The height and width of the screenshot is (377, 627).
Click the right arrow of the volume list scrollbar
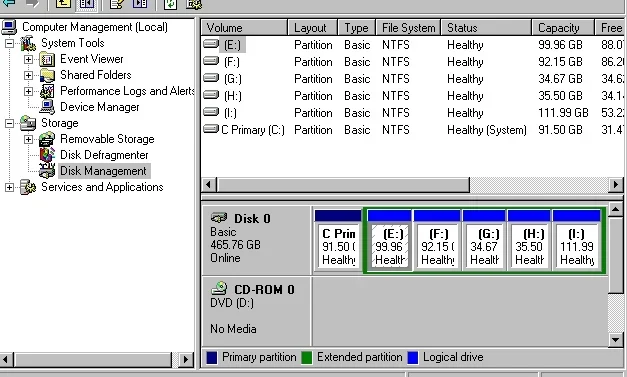[x=616, y=185]
